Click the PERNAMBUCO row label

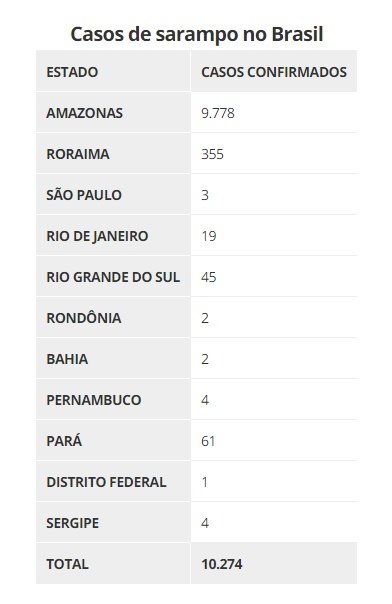coord(94,400)
